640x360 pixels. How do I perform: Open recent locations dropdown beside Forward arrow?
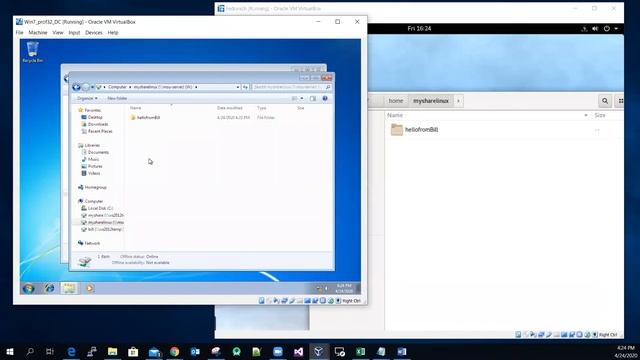click(x=92, y=87)
